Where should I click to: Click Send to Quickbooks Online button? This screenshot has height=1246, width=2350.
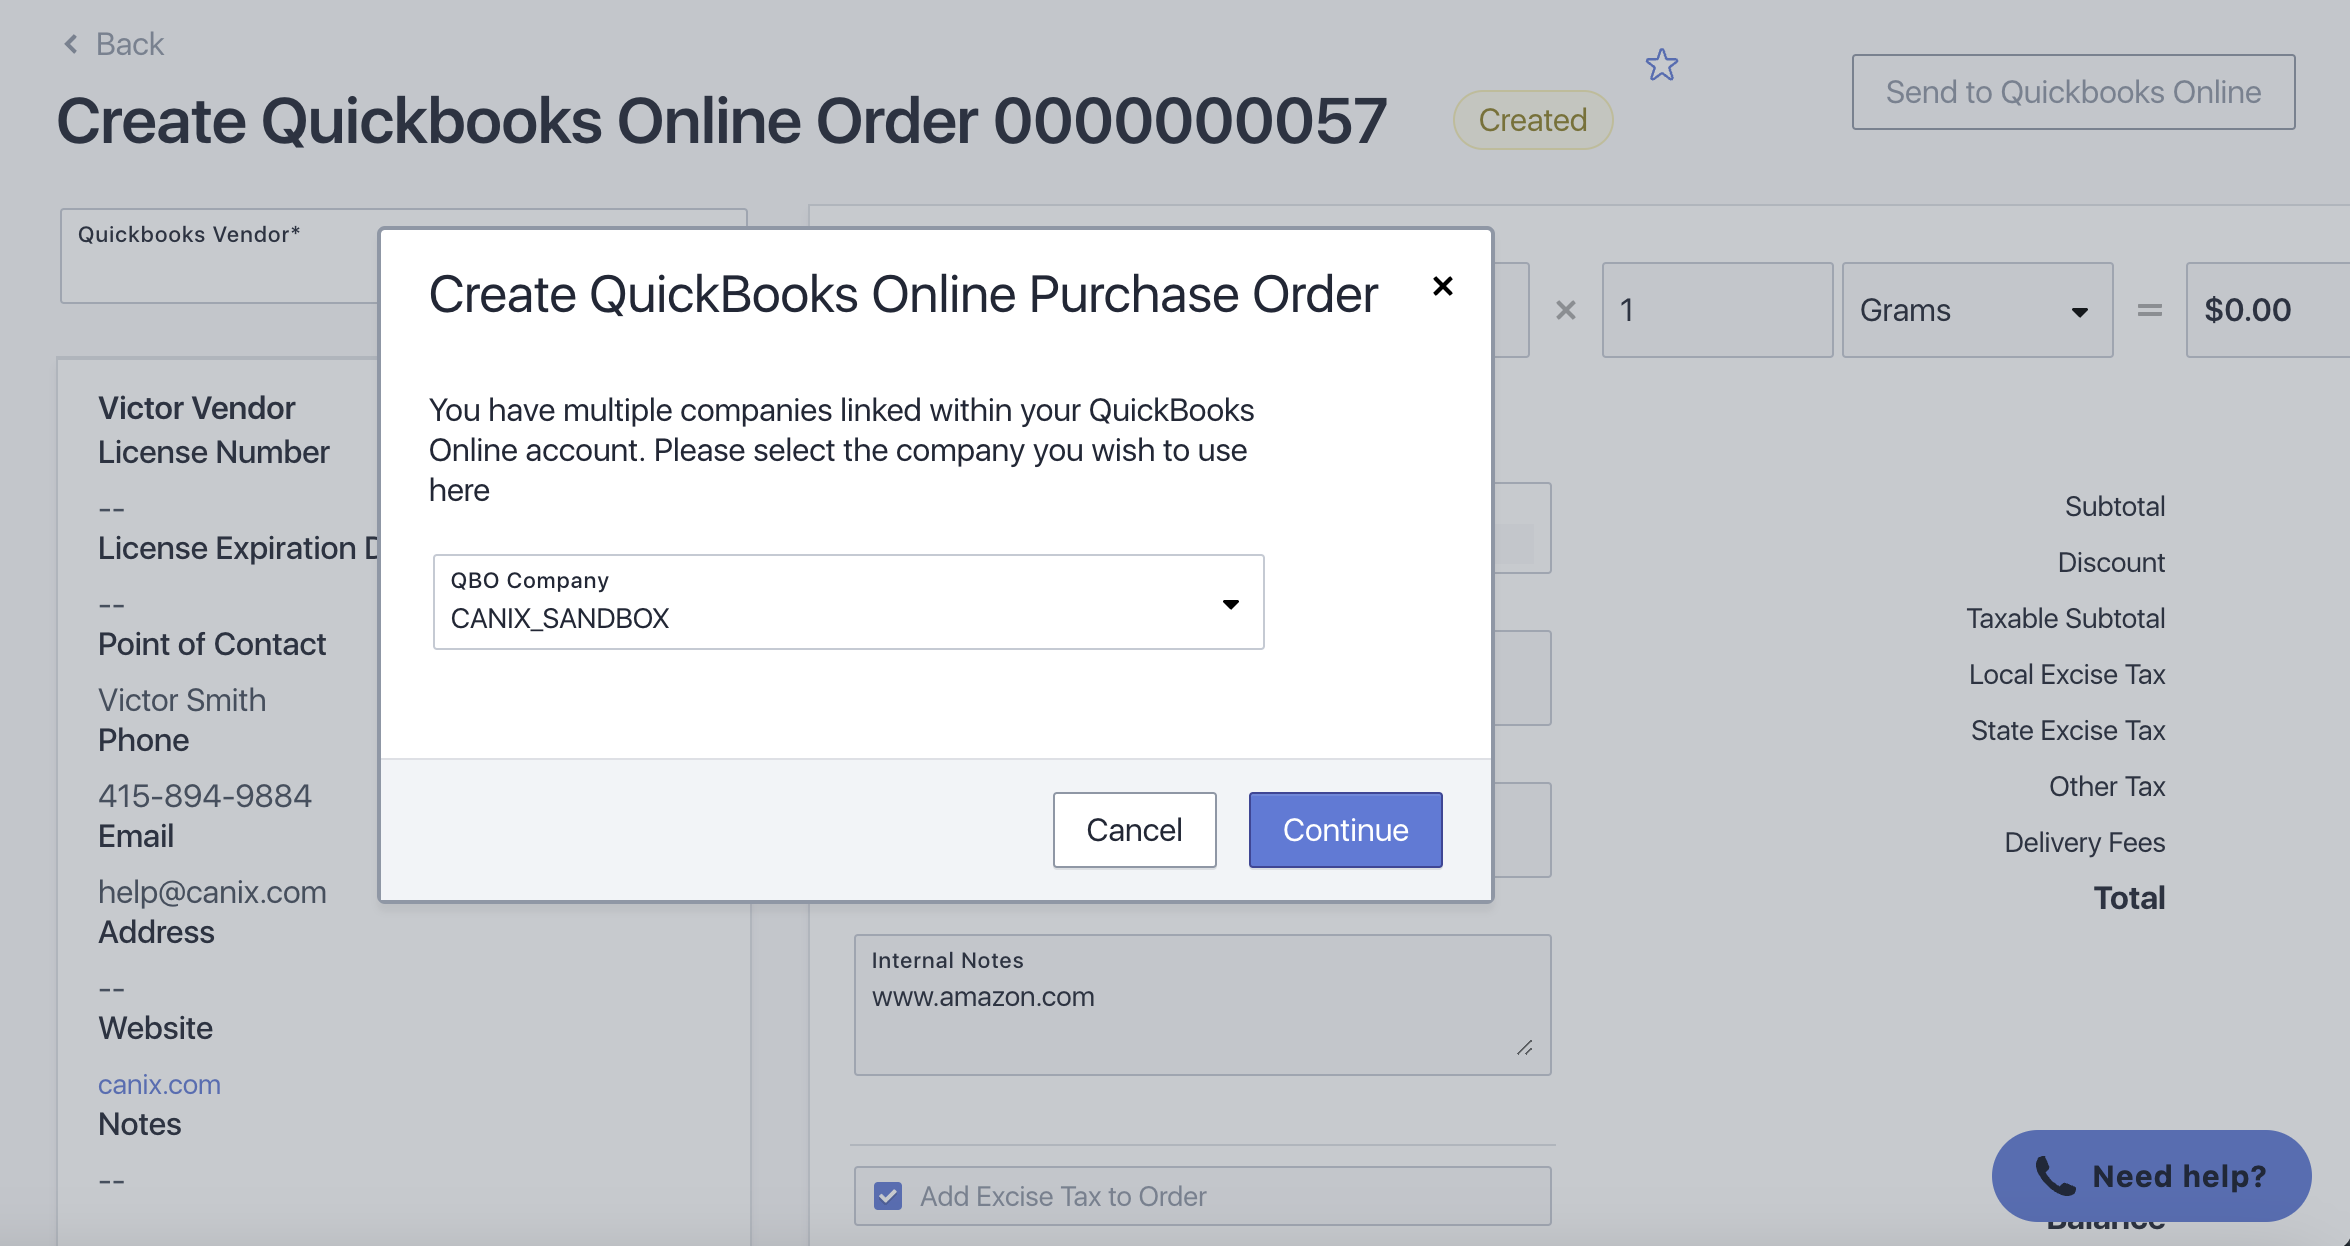[x=2073, y=92]
